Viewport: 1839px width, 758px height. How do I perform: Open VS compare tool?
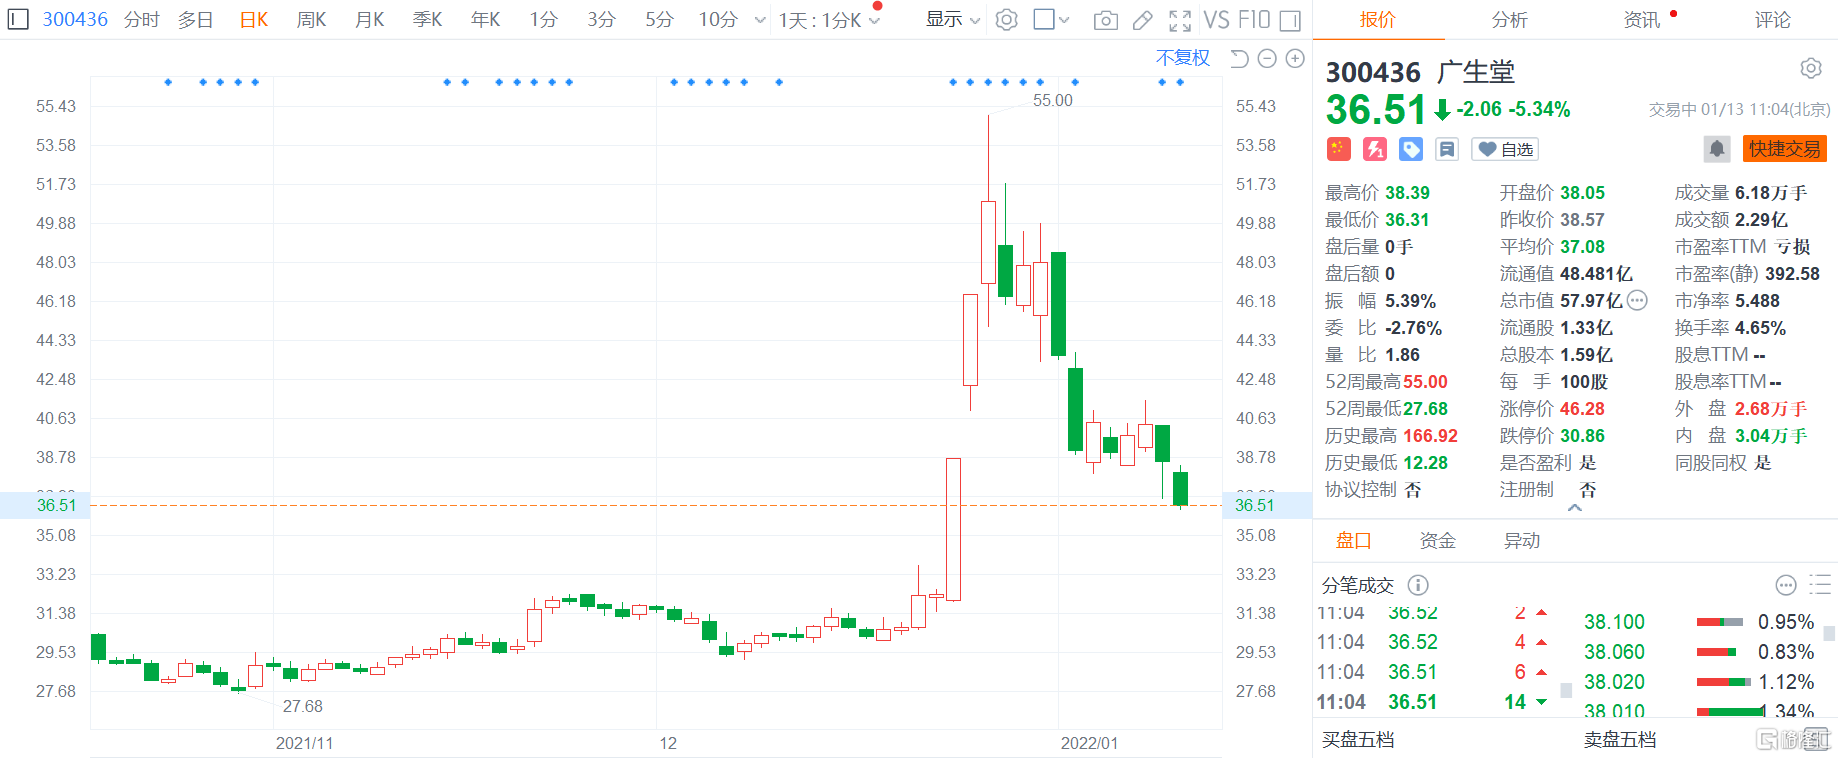click(1216, 20)
